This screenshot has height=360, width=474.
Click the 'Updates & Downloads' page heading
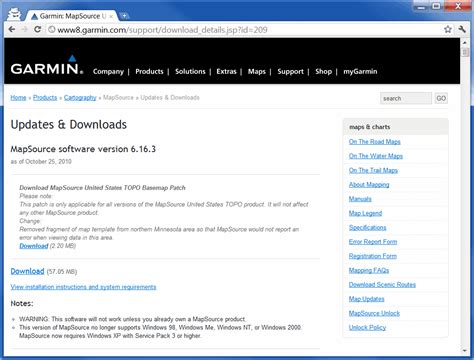(69, 125)
